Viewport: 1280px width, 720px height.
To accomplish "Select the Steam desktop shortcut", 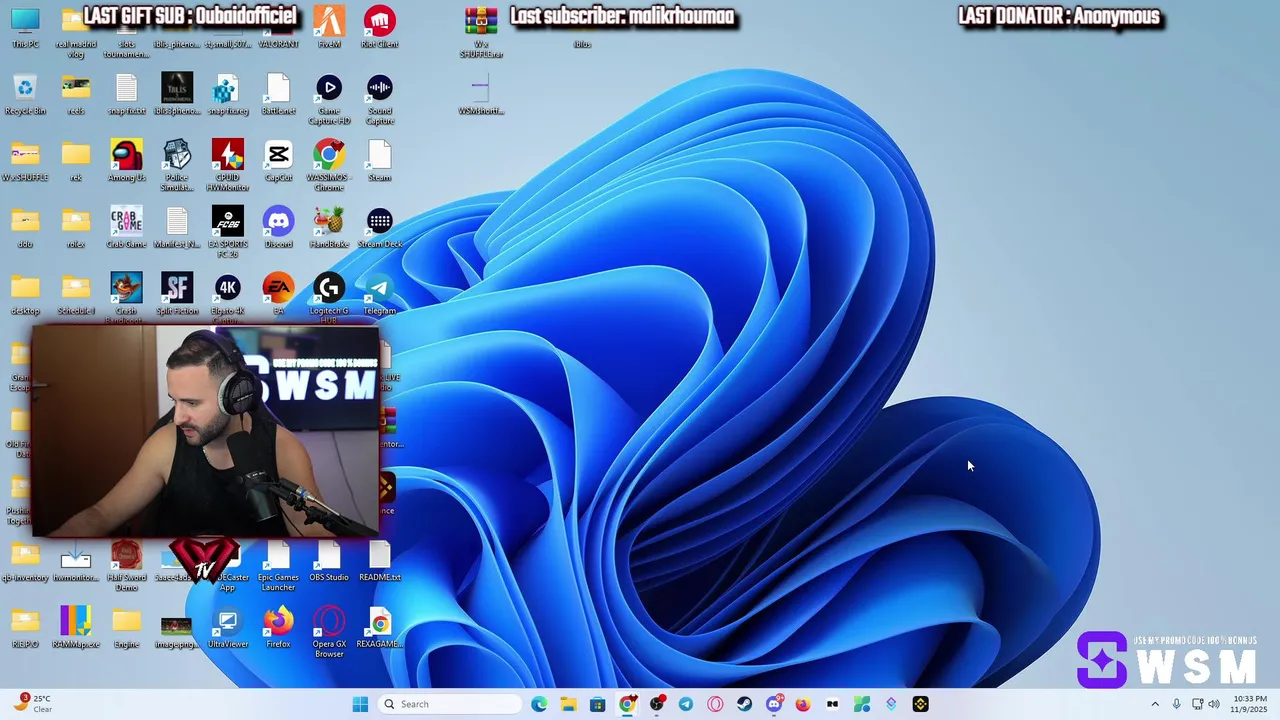I will 379,160.
